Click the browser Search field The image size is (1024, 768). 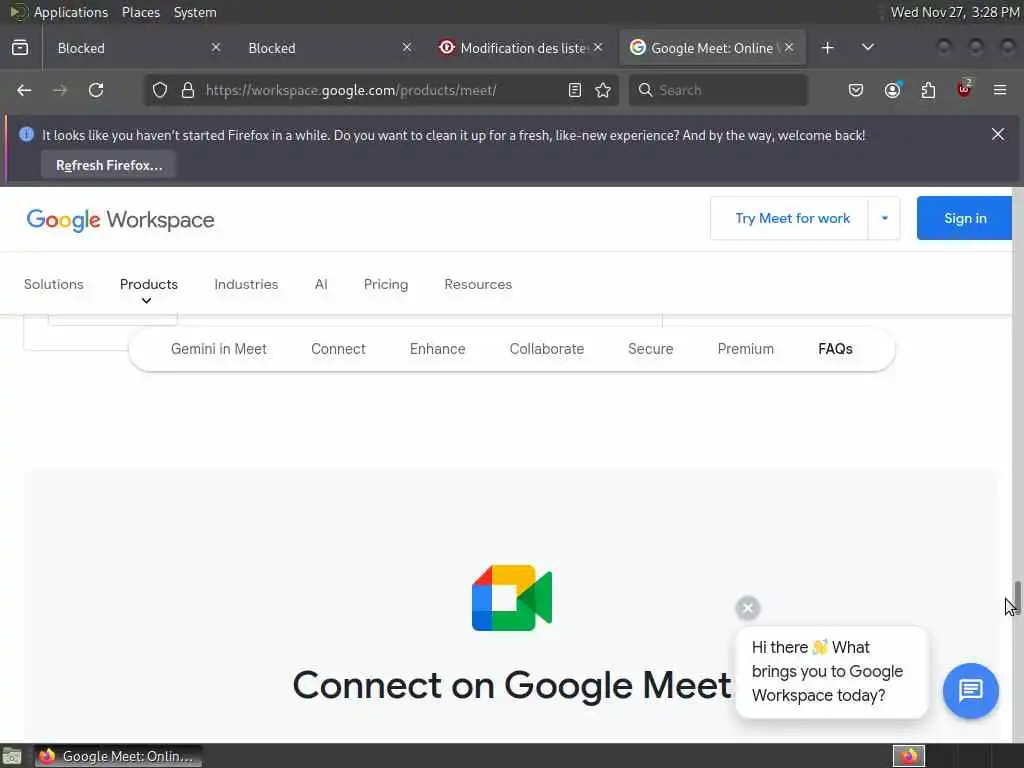tap(718, 90)
